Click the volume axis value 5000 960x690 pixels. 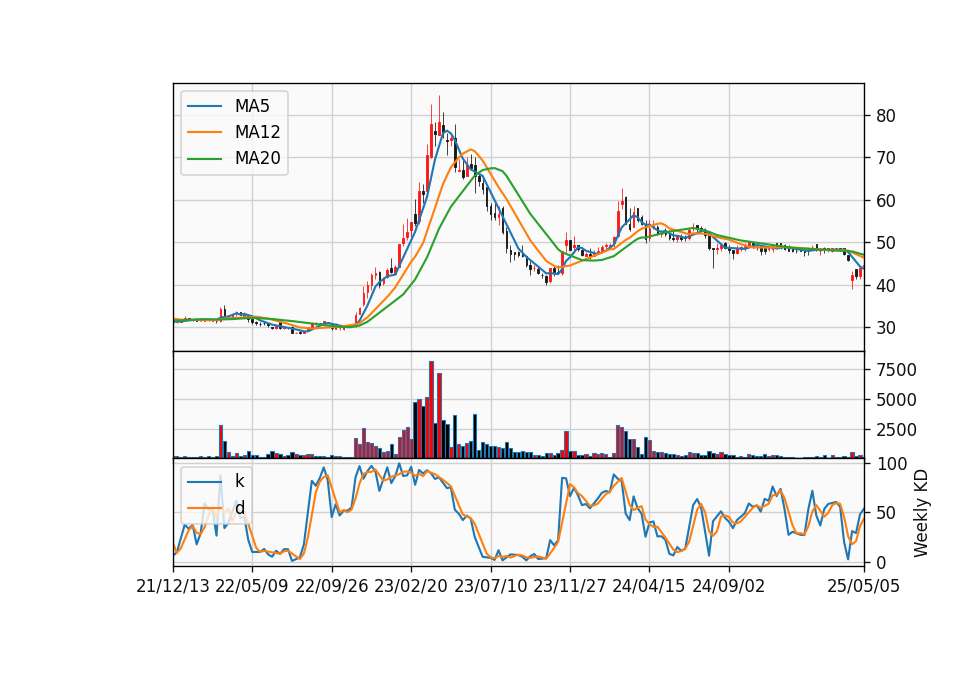pos(896,400)
